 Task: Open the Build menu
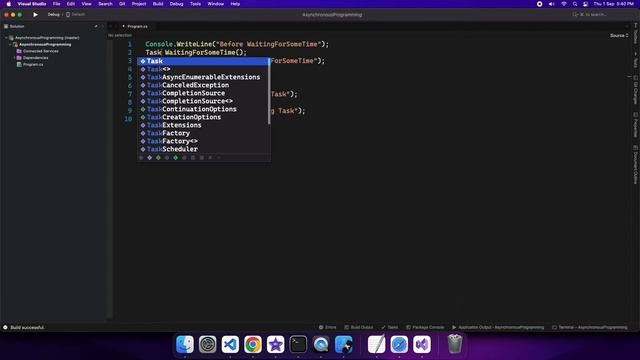[158, 4]
